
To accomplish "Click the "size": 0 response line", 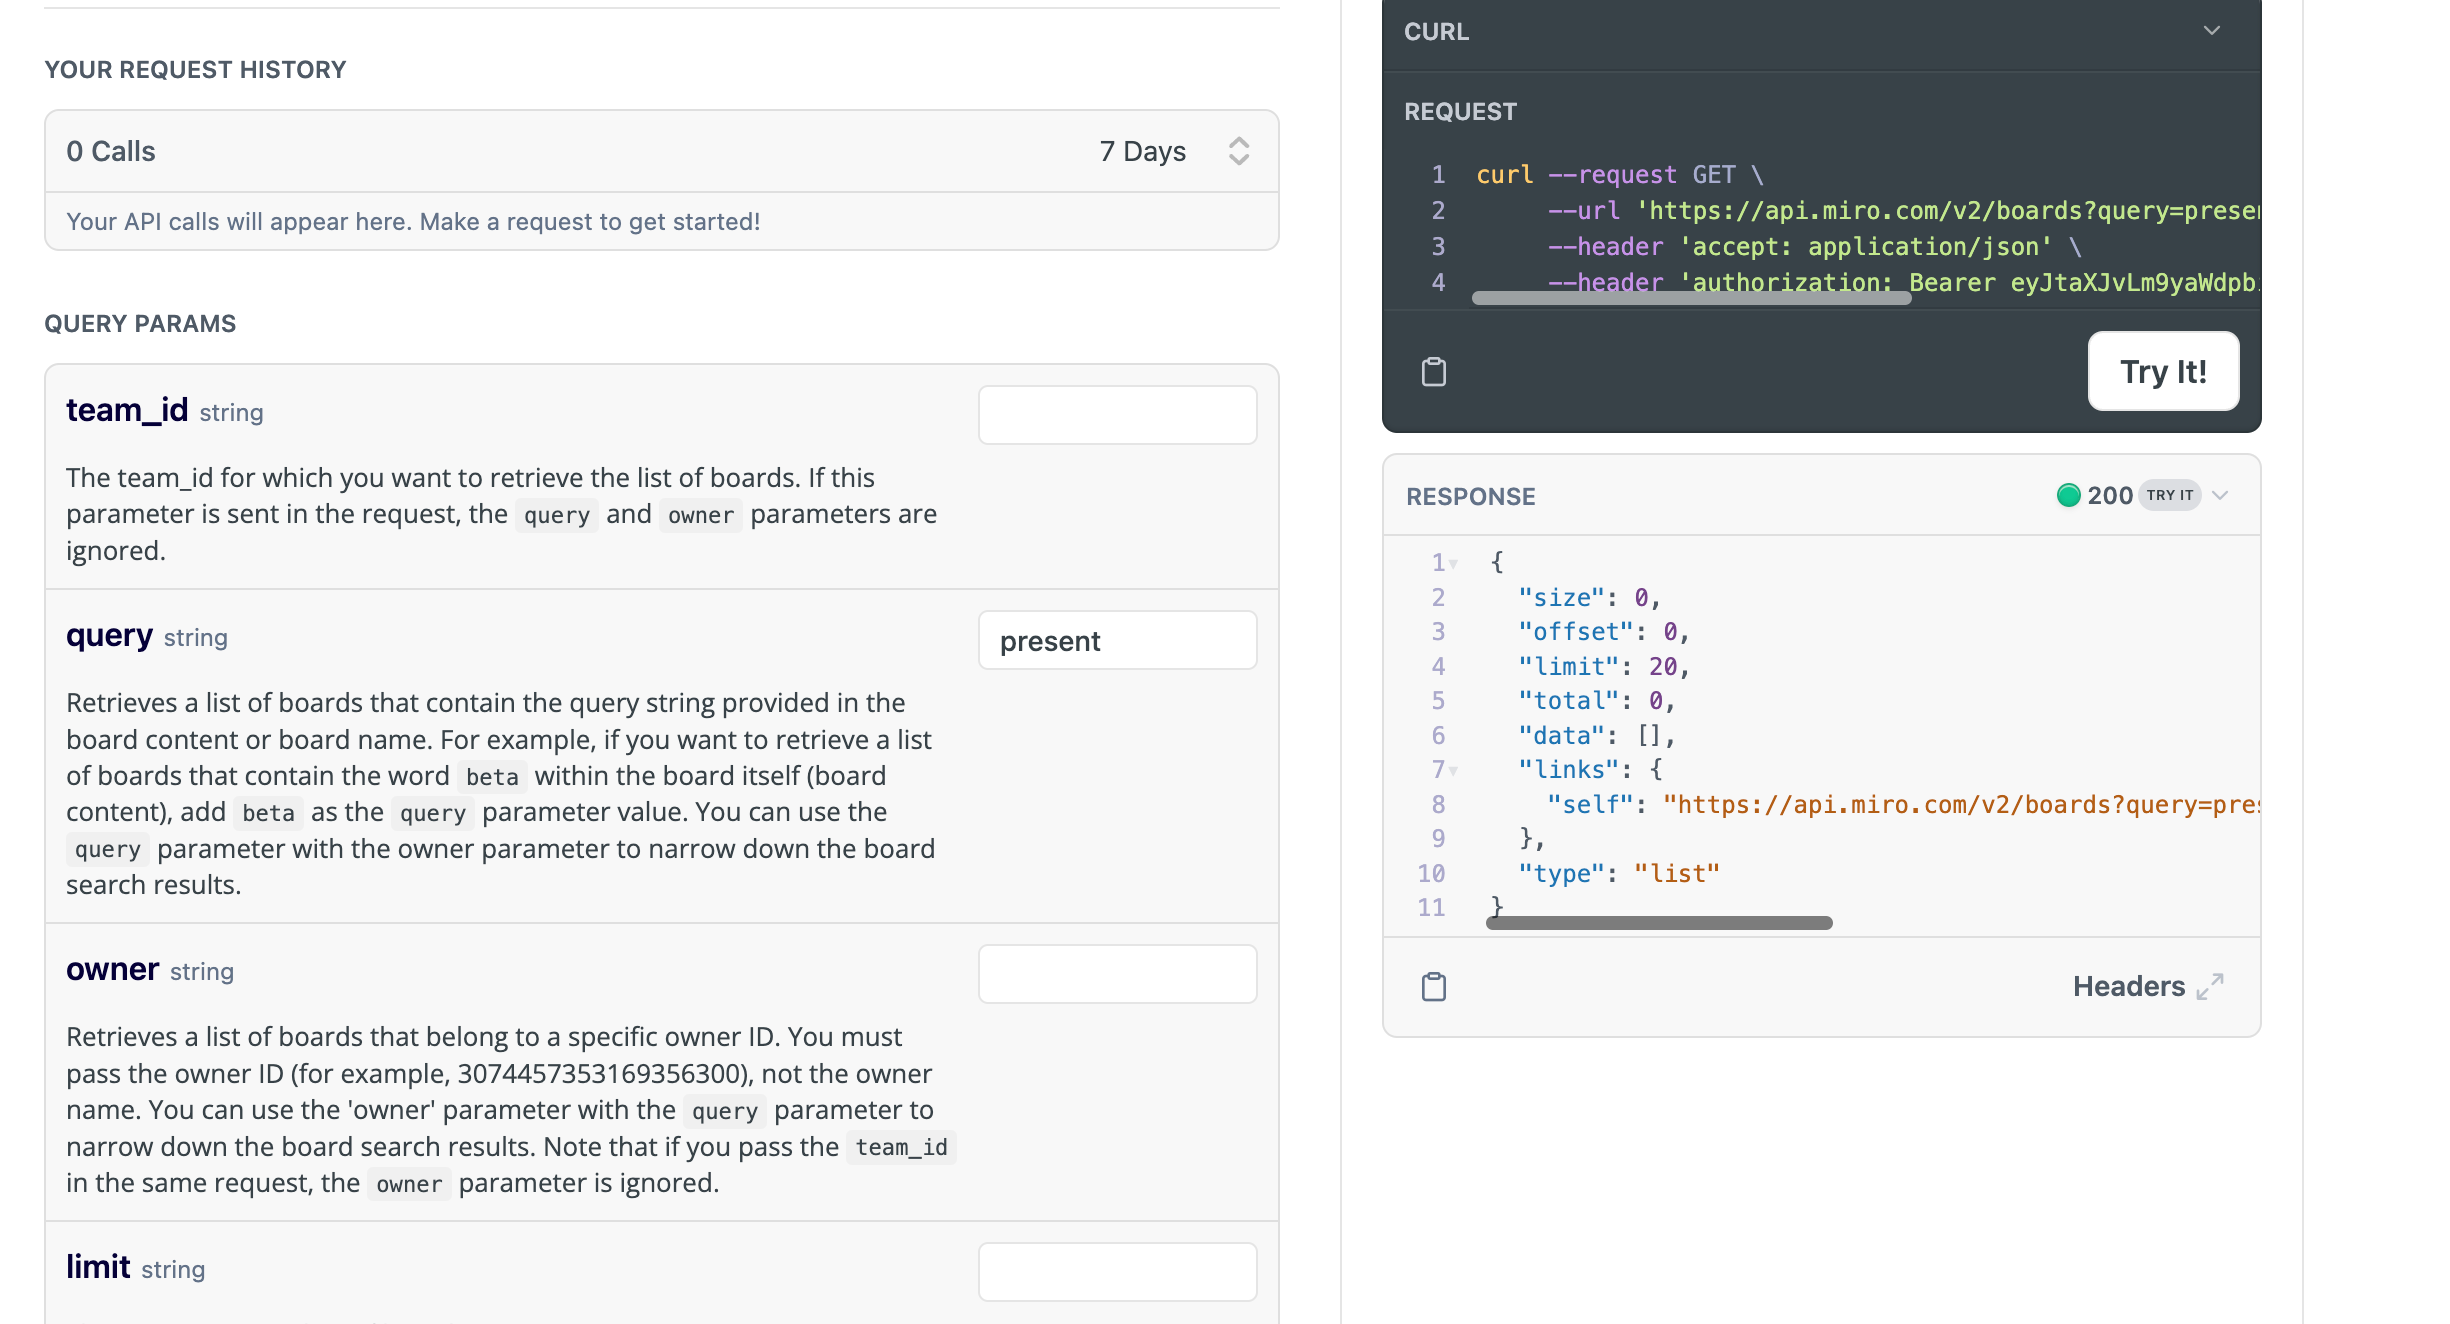I will click(x=1590, y=597).
